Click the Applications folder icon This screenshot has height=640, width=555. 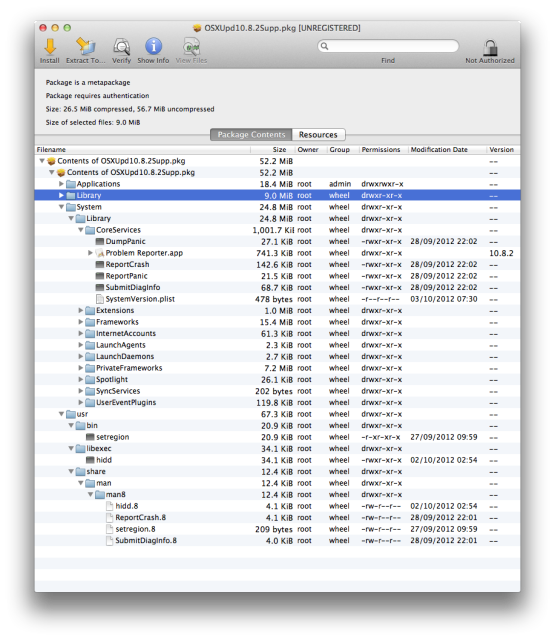[71, 184]
